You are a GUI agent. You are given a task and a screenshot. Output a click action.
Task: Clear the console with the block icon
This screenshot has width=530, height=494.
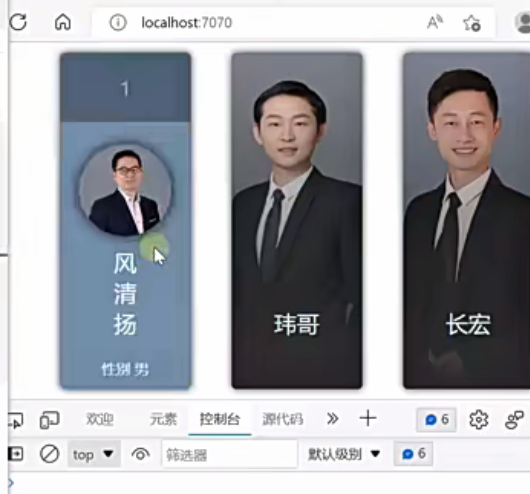pos(49,454)
